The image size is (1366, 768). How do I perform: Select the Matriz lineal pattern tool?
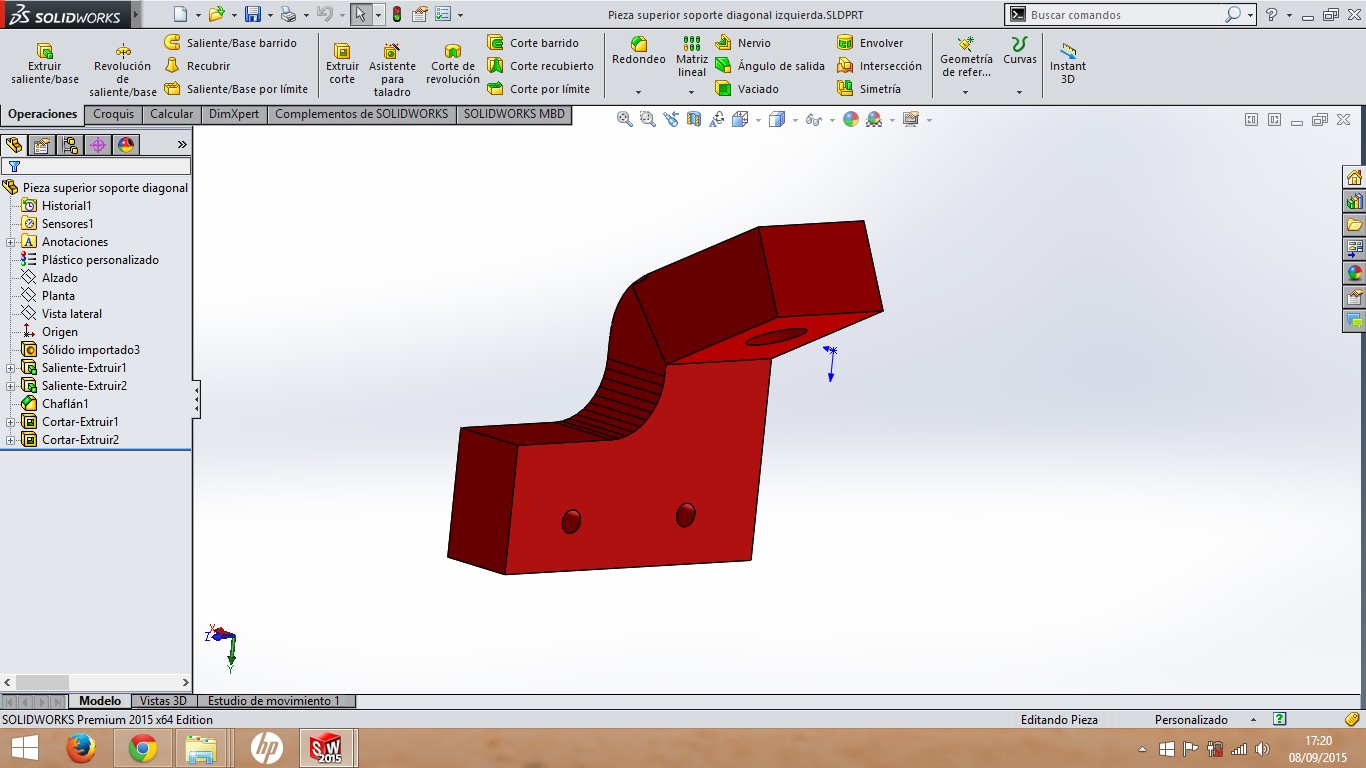(691, 57)
